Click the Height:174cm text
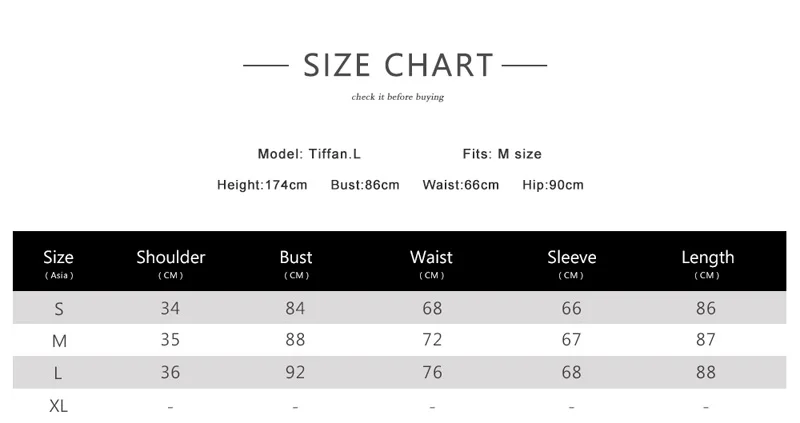Screen dimensions: 800x423 [262, 185]
